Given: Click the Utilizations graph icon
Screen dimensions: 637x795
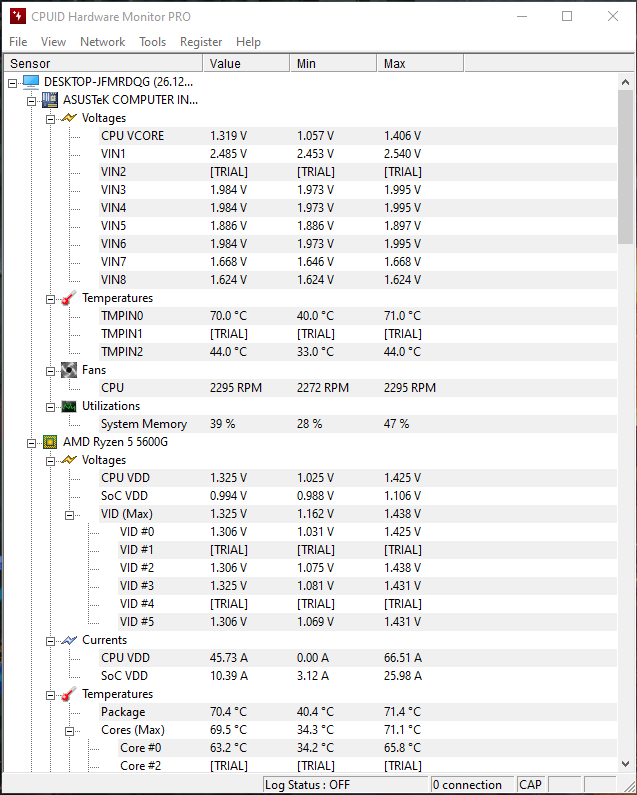Looking at the screenshot, I should point(69,406).
